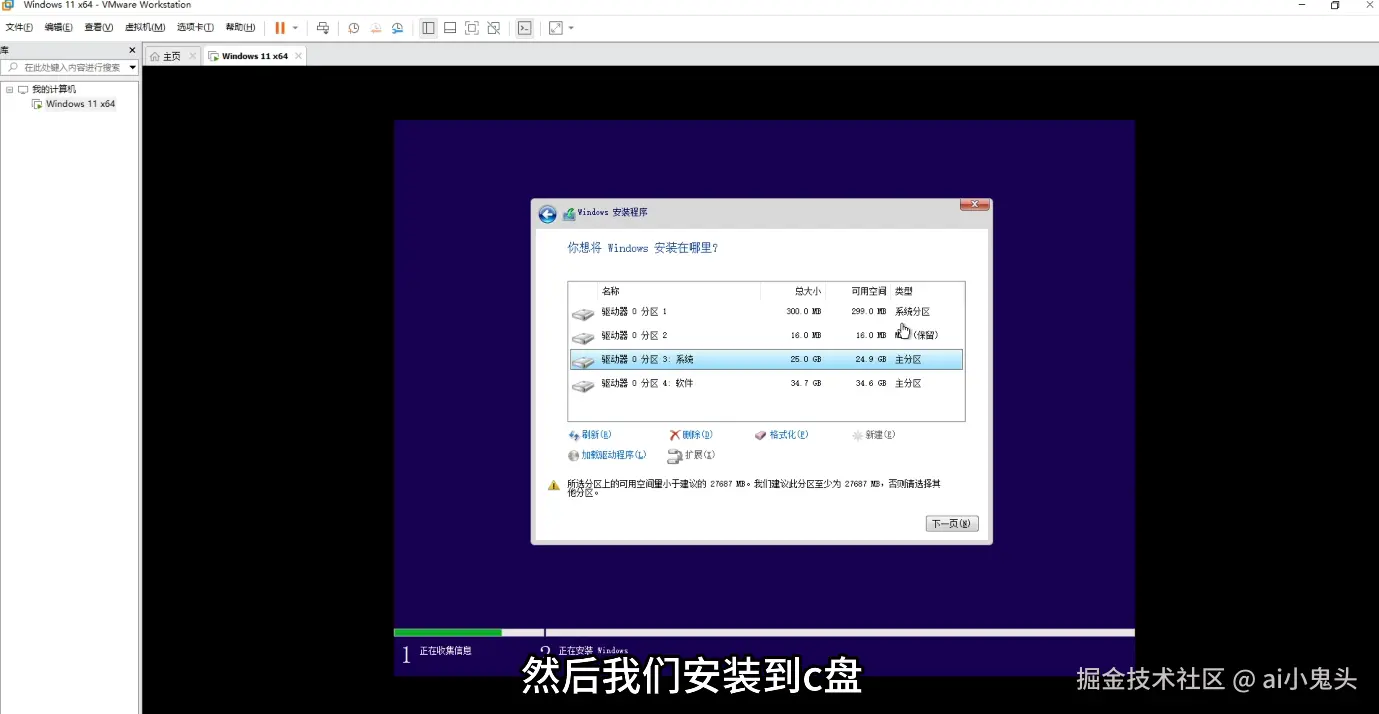Open the 查看(V) menu
The image size is (1379, 714).
pyautogui.click(x=98, y=28)
